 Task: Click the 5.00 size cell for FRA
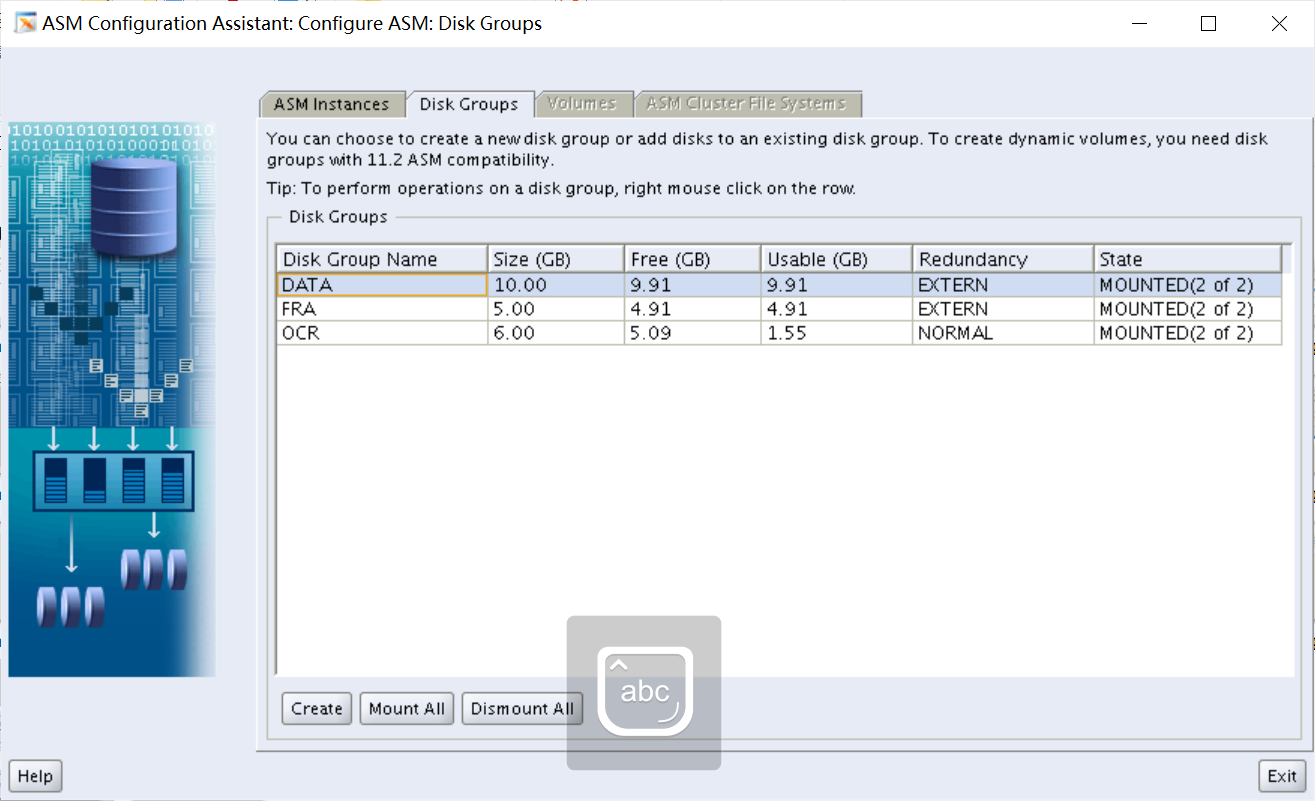point(556,309)
